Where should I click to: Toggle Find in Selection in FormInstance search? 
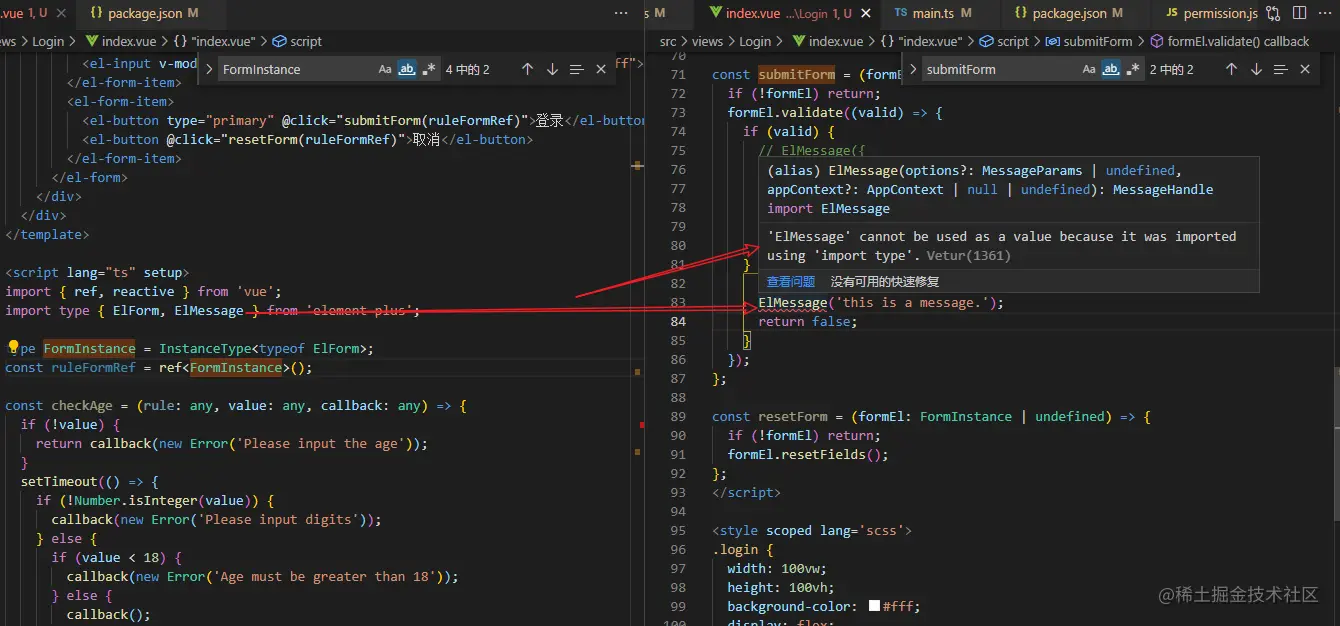[576, 70]
